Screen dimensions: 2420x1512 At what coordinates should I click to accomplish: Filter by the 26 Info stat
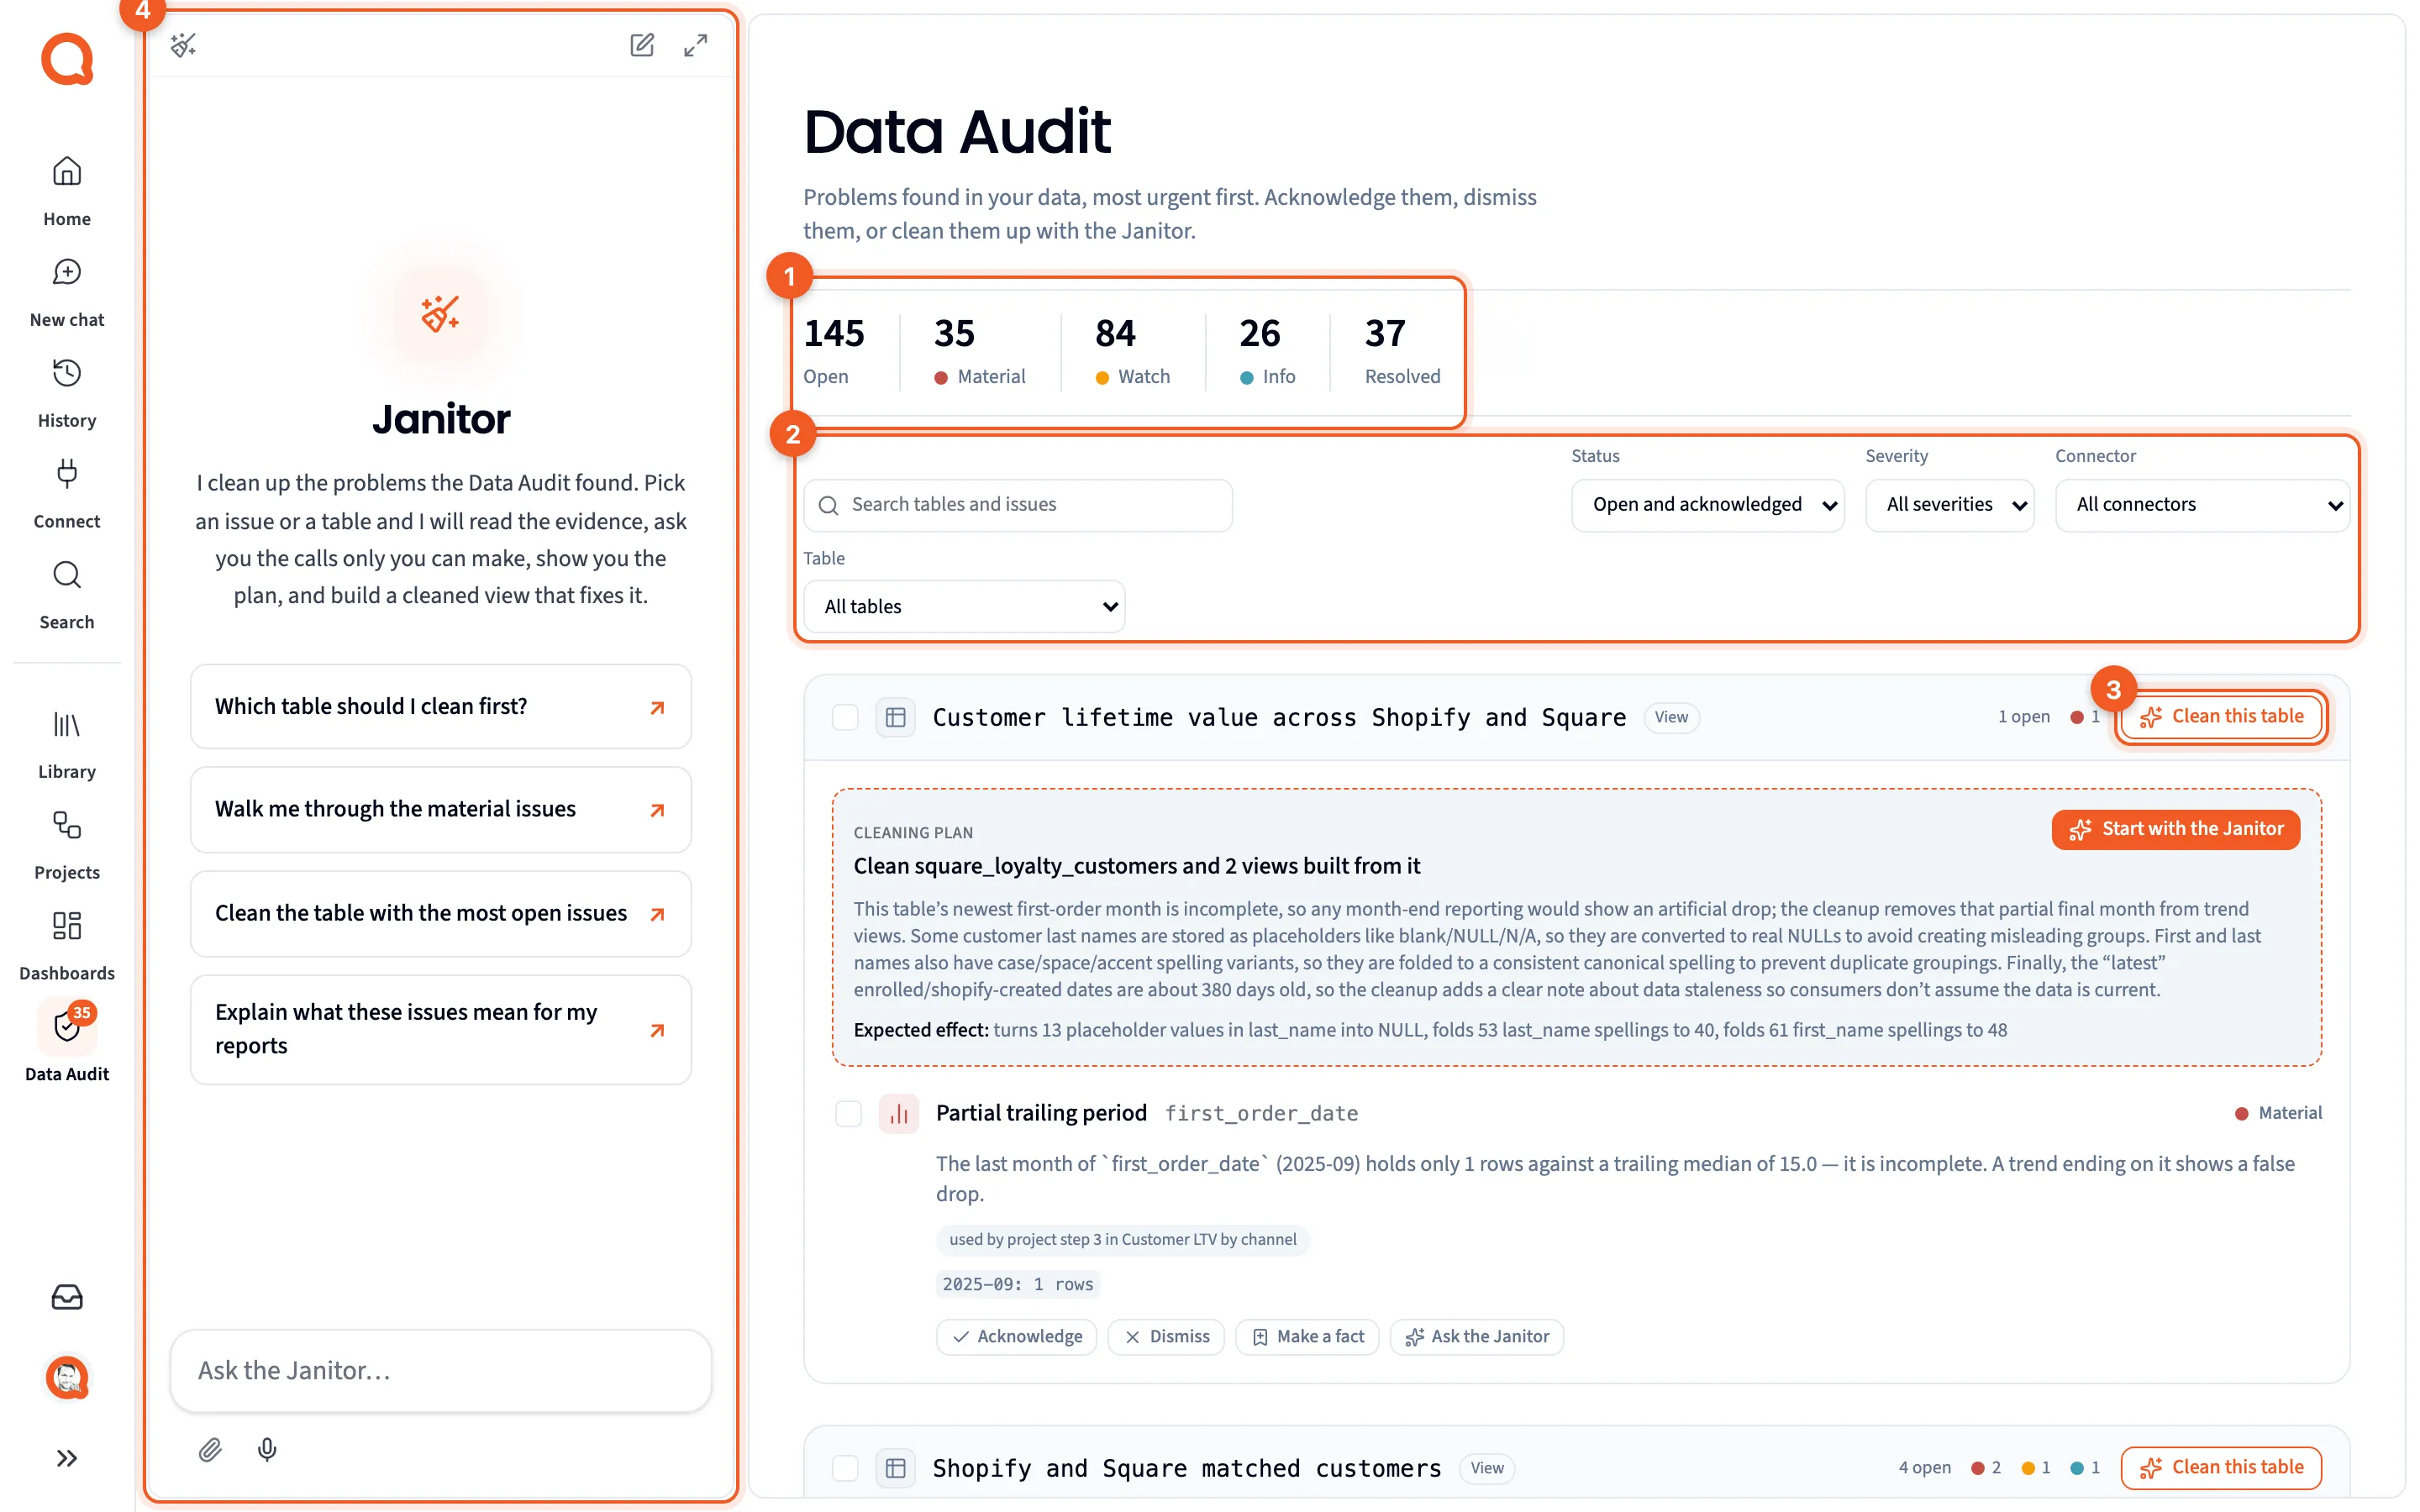pyautogui.click(x=1267, y=351)
